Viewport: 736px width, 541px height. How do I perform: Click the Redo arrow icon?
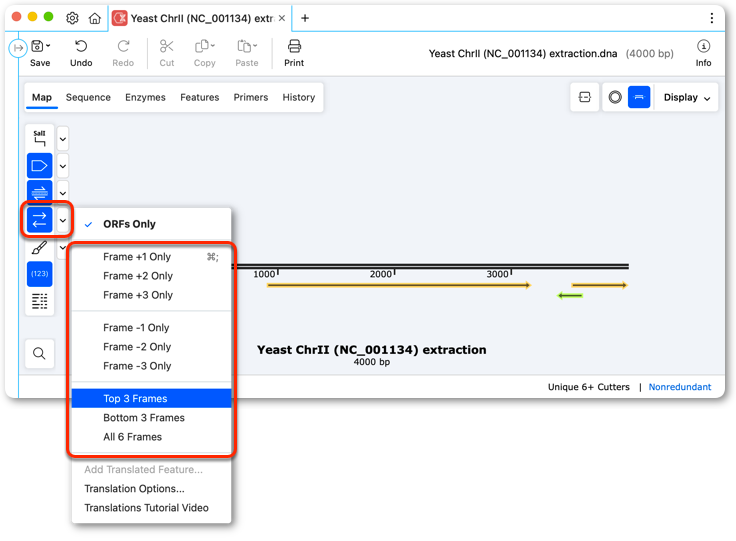click(x=123, y=46)
